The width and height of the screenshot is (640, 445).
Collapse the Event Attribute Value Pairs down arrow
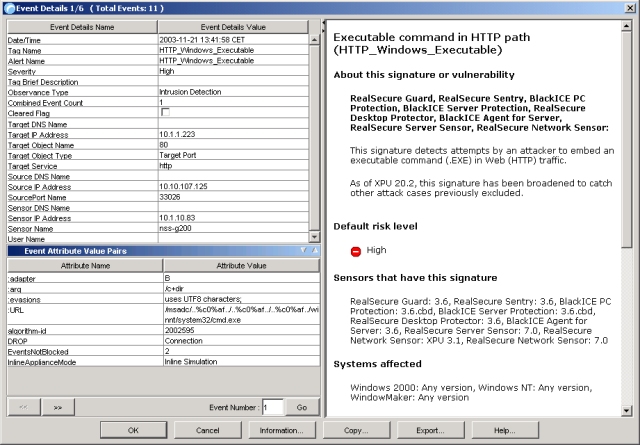(x=303, y=250)
